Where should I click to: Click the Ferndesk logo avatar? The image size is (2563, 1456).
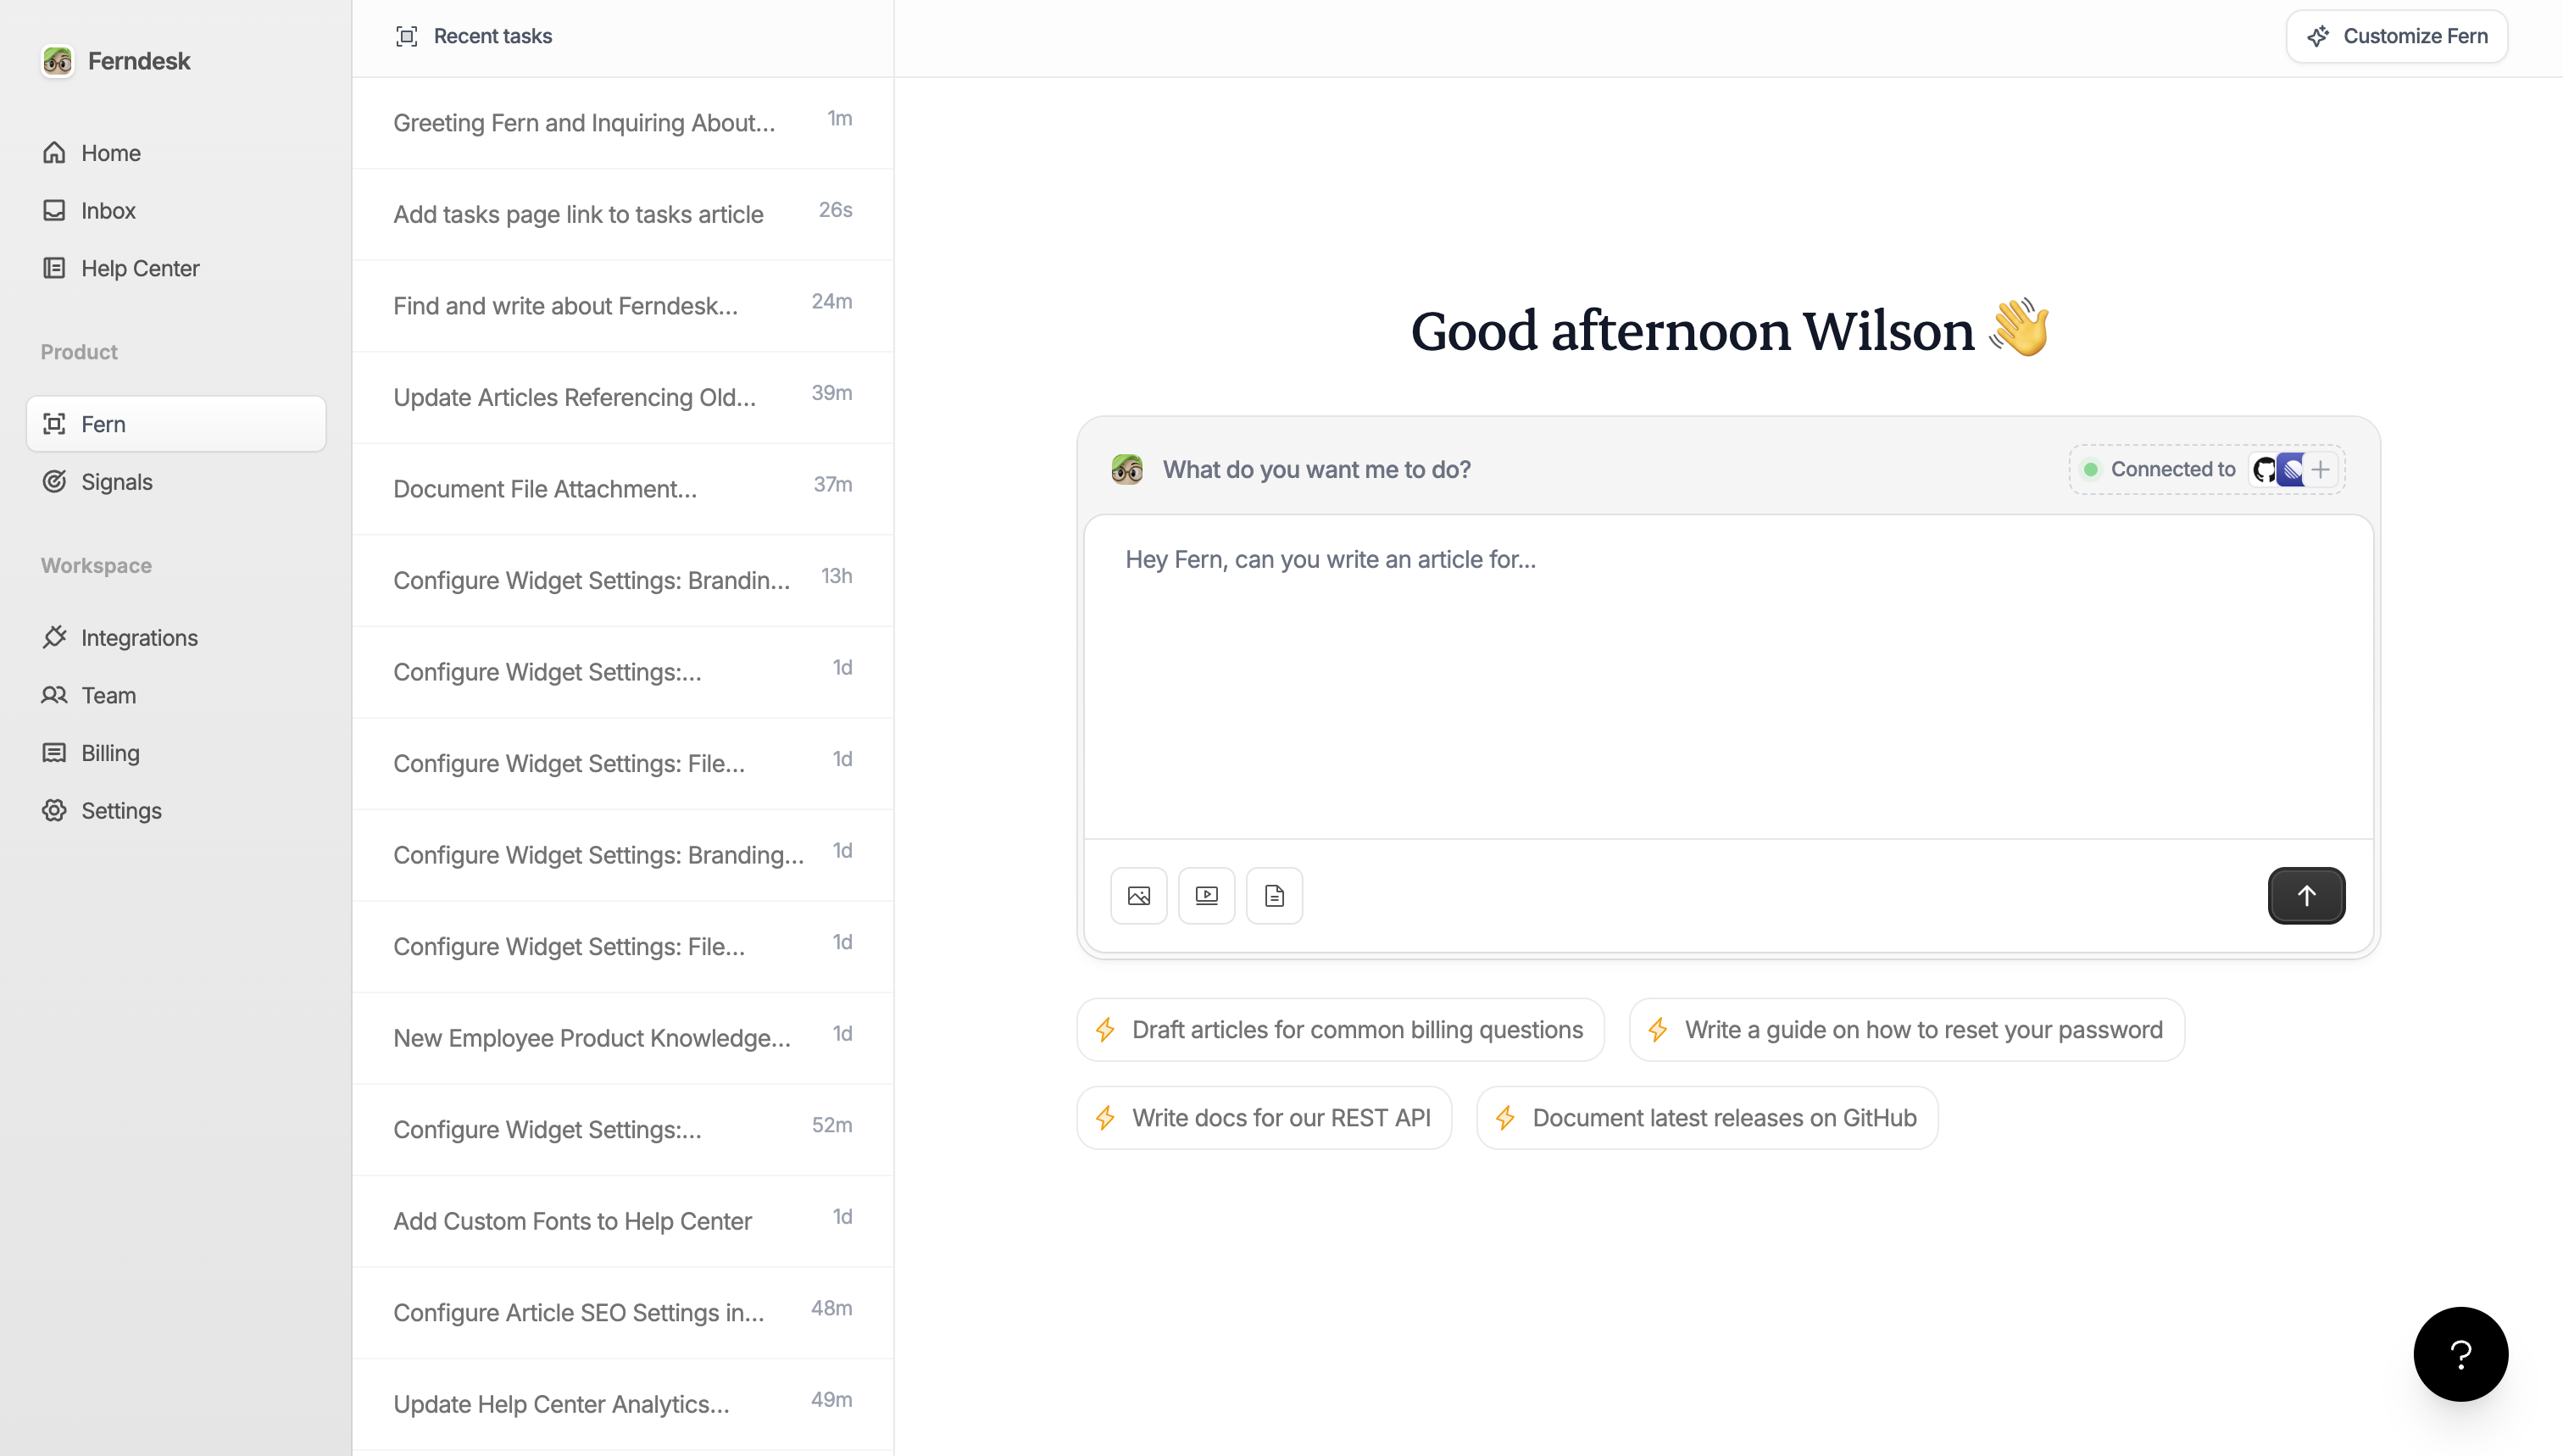(57, 61)
